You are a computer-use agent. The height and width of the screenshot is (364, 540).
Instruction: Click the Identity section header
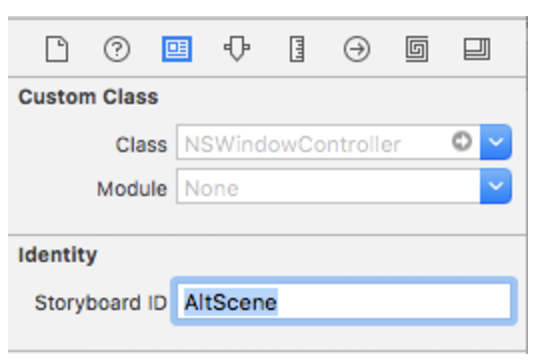58,255
